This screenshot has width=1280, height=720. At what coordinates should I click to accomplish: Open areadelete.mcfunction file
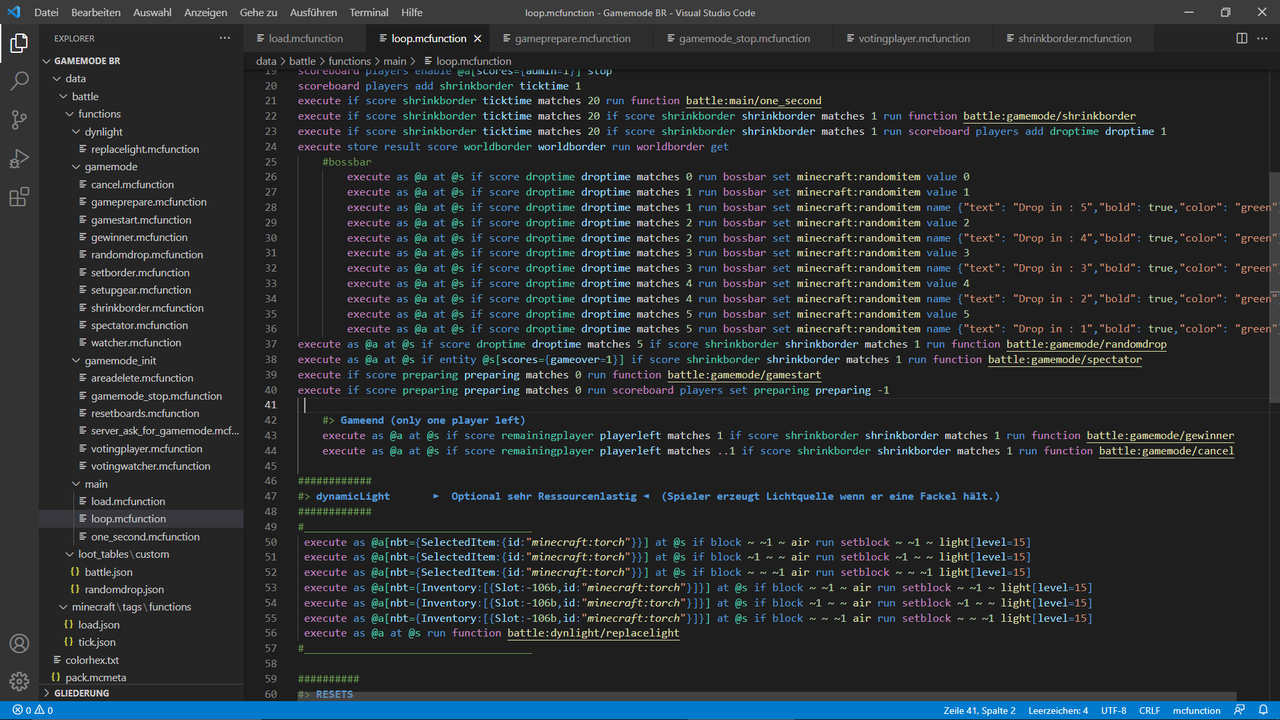point(142,378)
